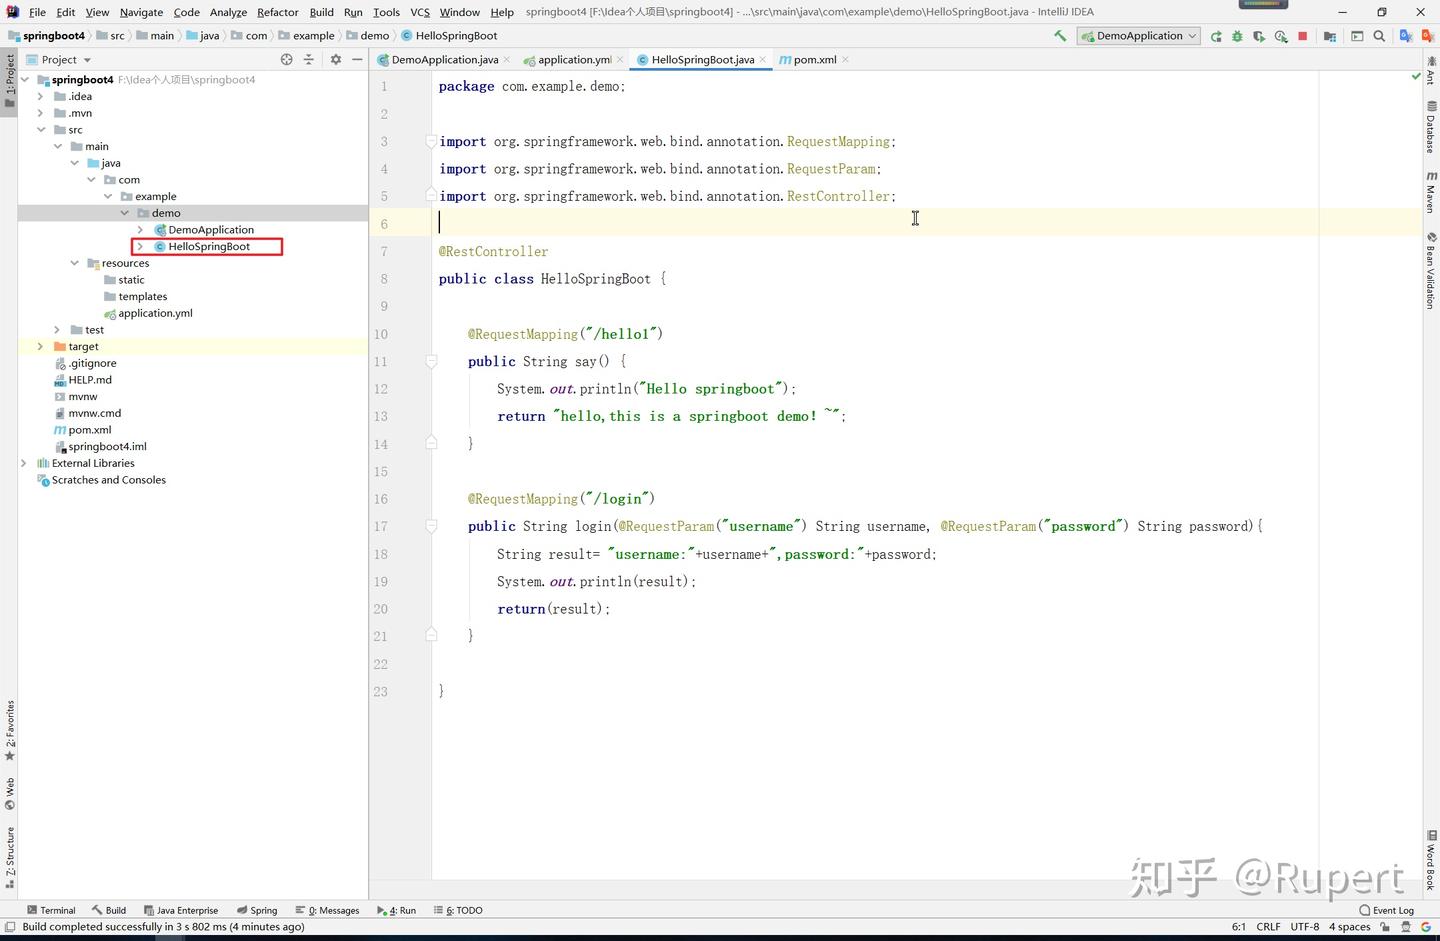Select application.yml in the project tree
This screenshot has height=941, width=1440.
[155, 313]
